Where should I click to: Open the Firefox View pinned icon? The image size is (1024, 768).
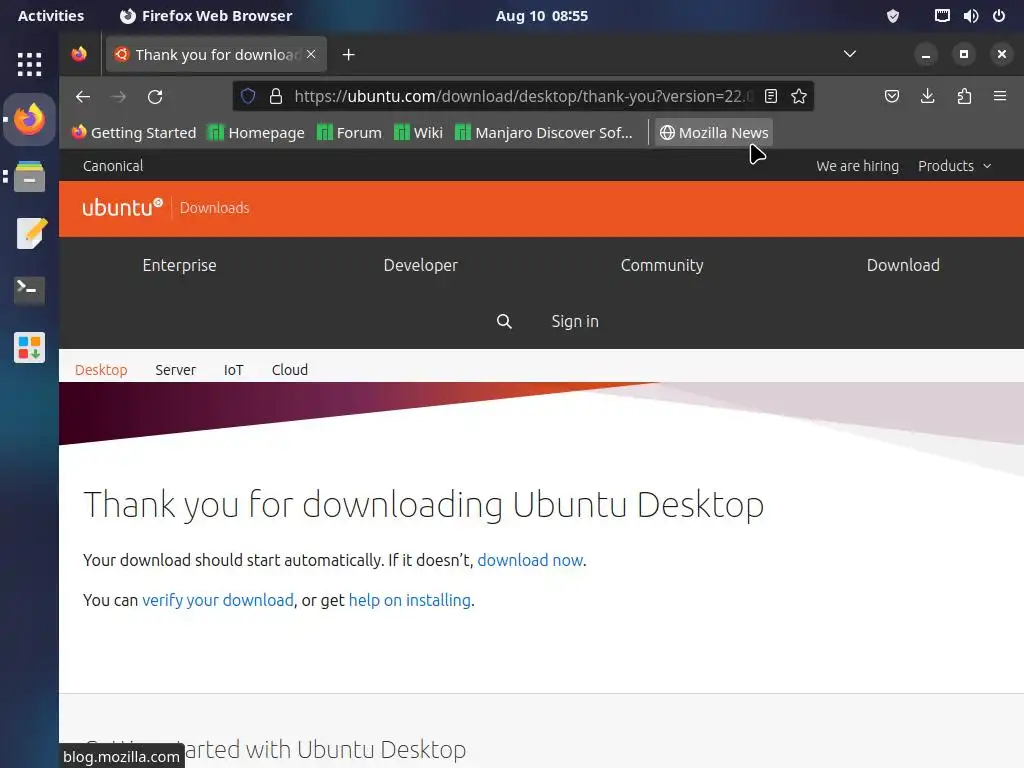point(79,54)
